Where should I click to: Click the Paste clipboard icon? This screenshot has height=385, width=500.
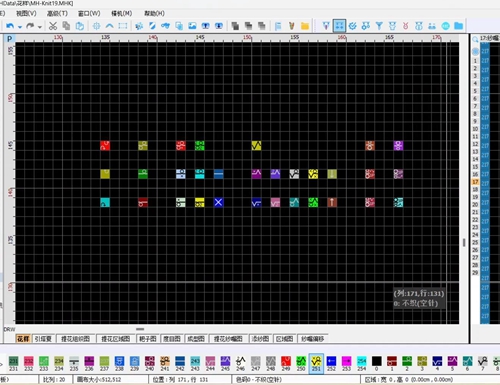click(x=80, y=26)
